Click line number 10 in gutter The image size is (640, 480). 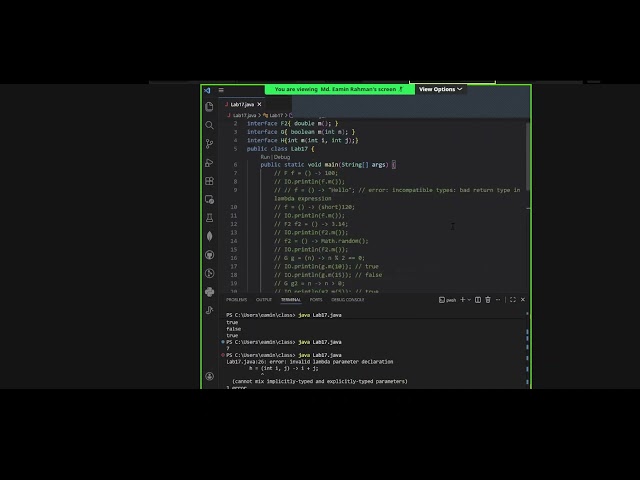point(234,207)
